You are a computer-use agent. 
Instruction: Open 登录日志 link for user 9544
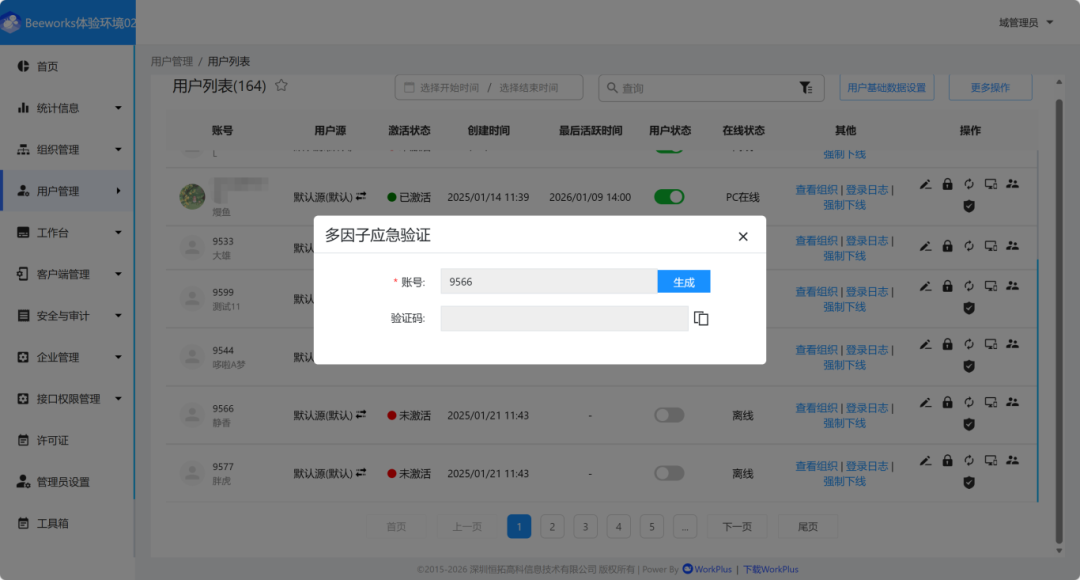pos(866,350)
